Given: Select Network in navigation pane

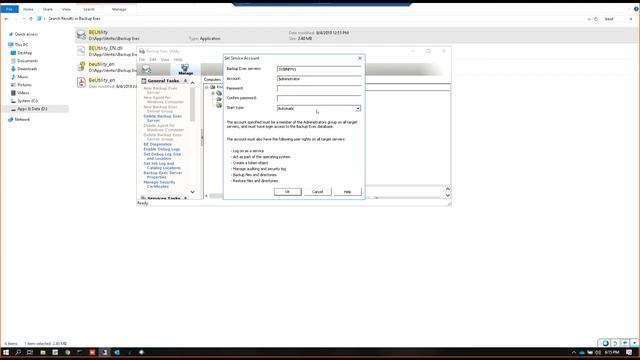Looking at the screenshot, I should 22,120.
